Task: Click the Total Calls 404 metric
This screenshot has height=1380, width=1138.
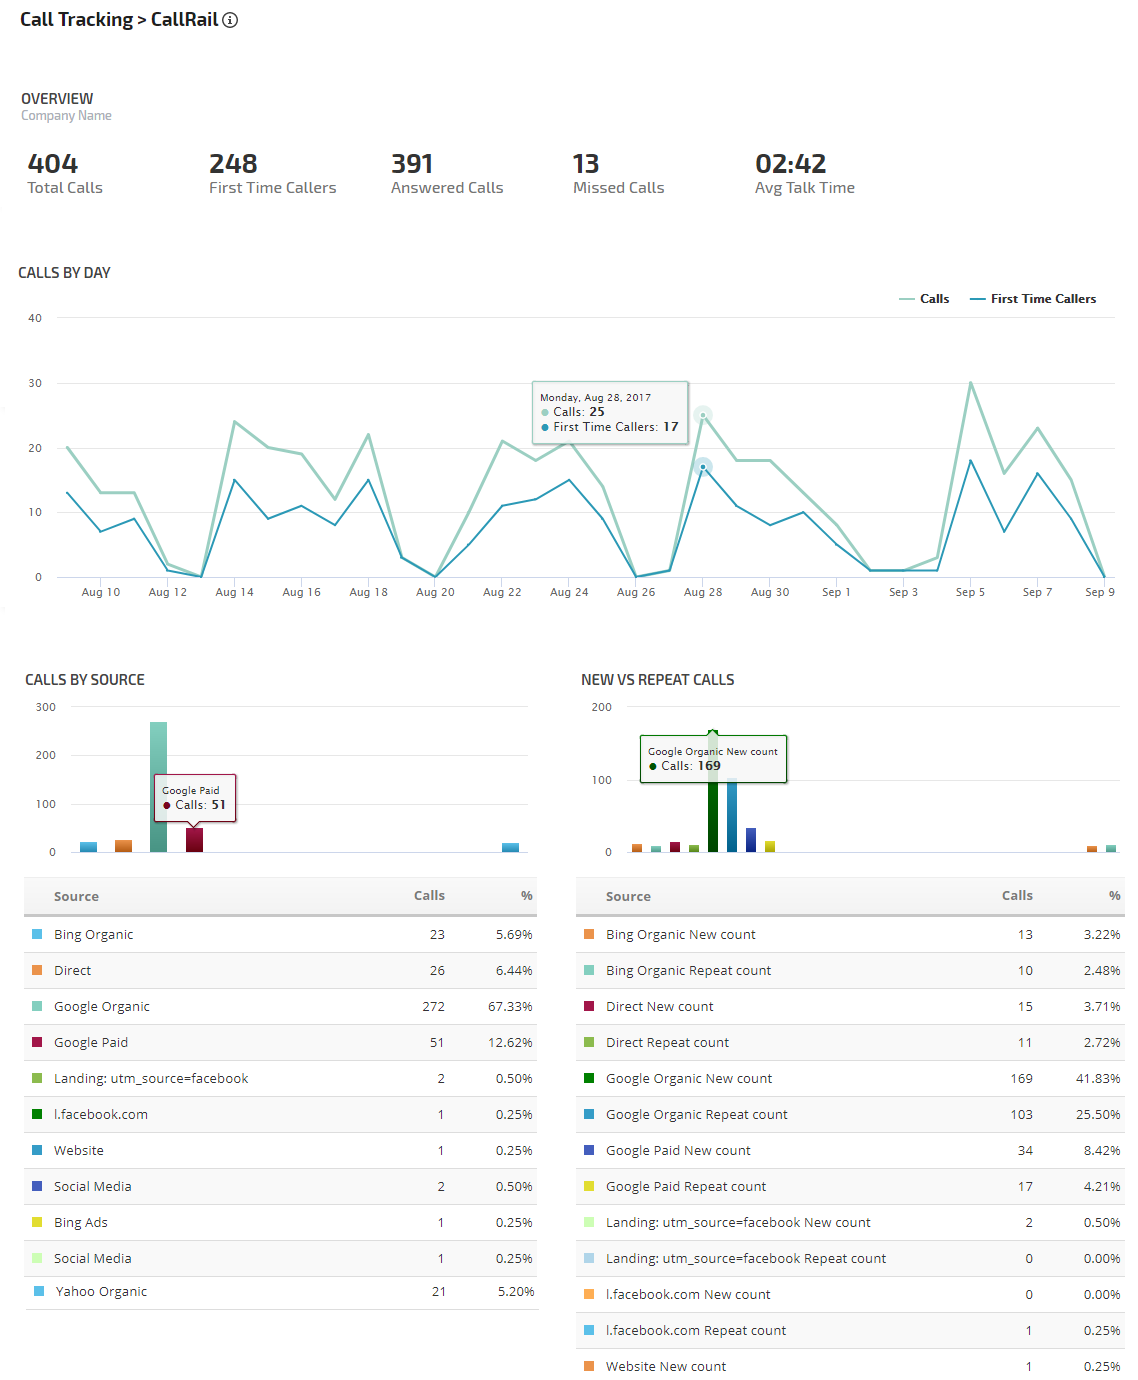Action: pos(53,164)
